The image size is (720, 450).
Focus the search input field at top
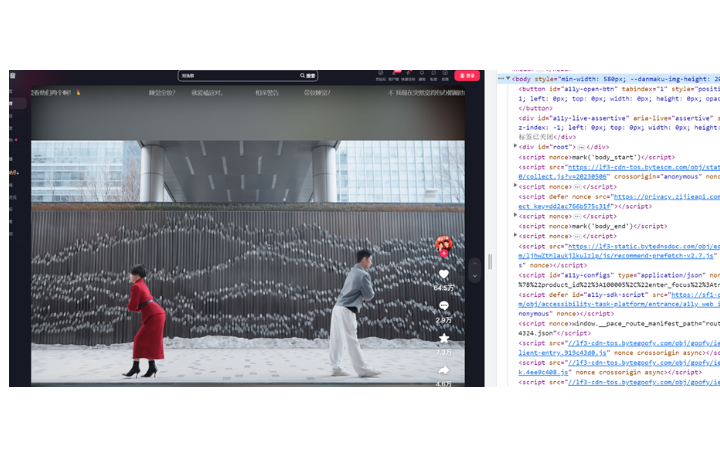coord(239,76)
